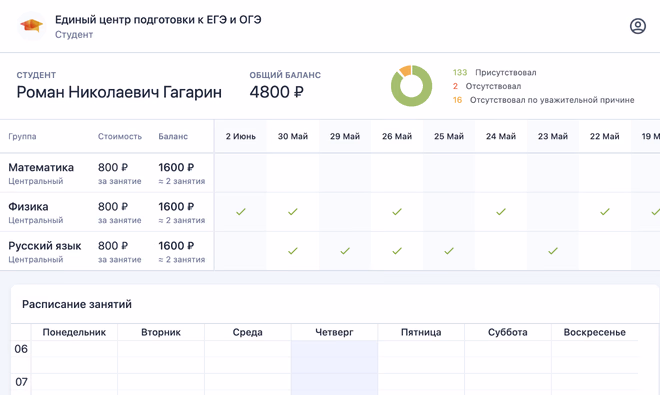Click the Пятница schedule column header
The width and height of the screenshot is (660, 395).
(x=421, y=332)
